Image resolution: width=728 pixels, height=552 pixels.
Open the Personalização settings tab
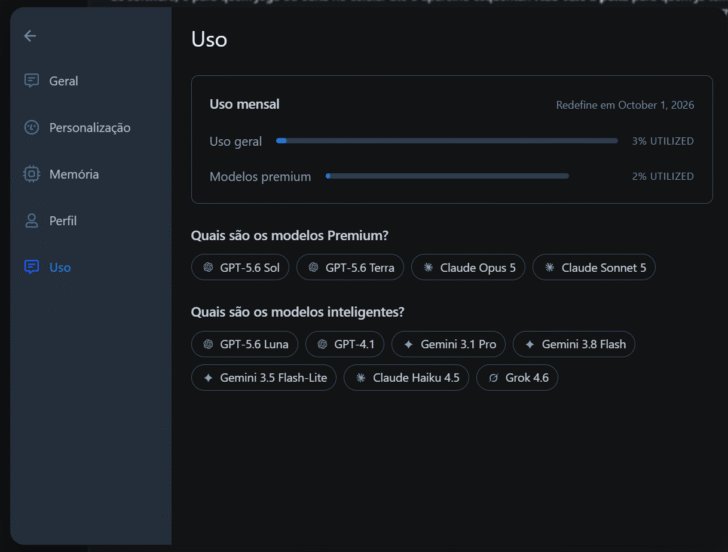(90, 128)
